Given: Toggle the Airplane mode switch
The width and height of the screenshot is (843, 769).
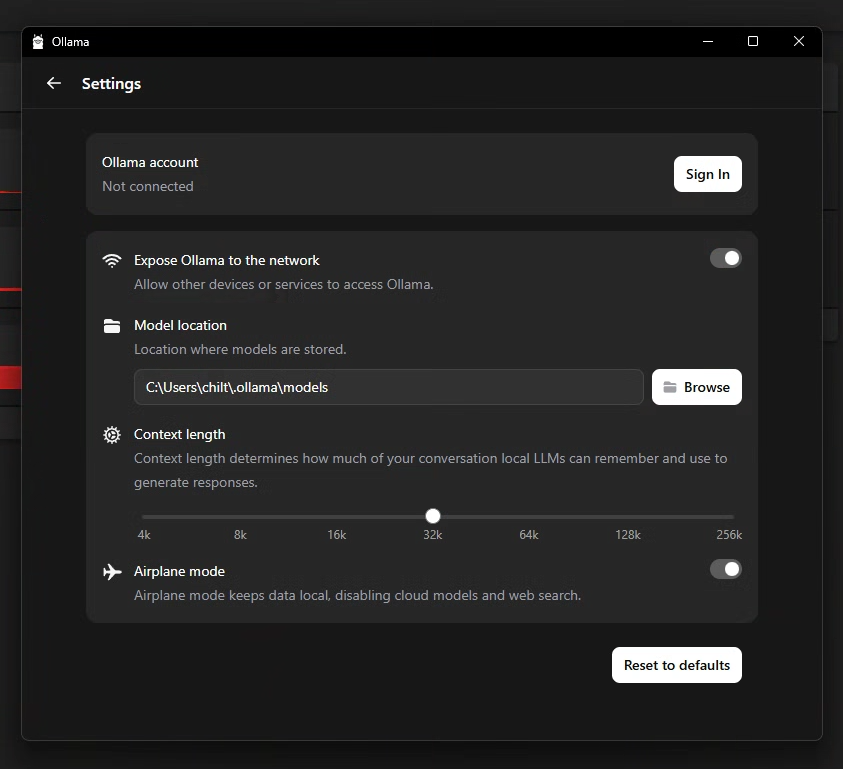Looking at the screenshot, I should click(725, 569).
